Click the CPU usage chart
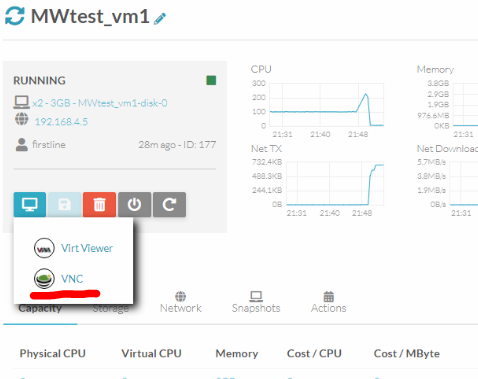The width and height of the screenshot is (478, 379). (327, 105)
